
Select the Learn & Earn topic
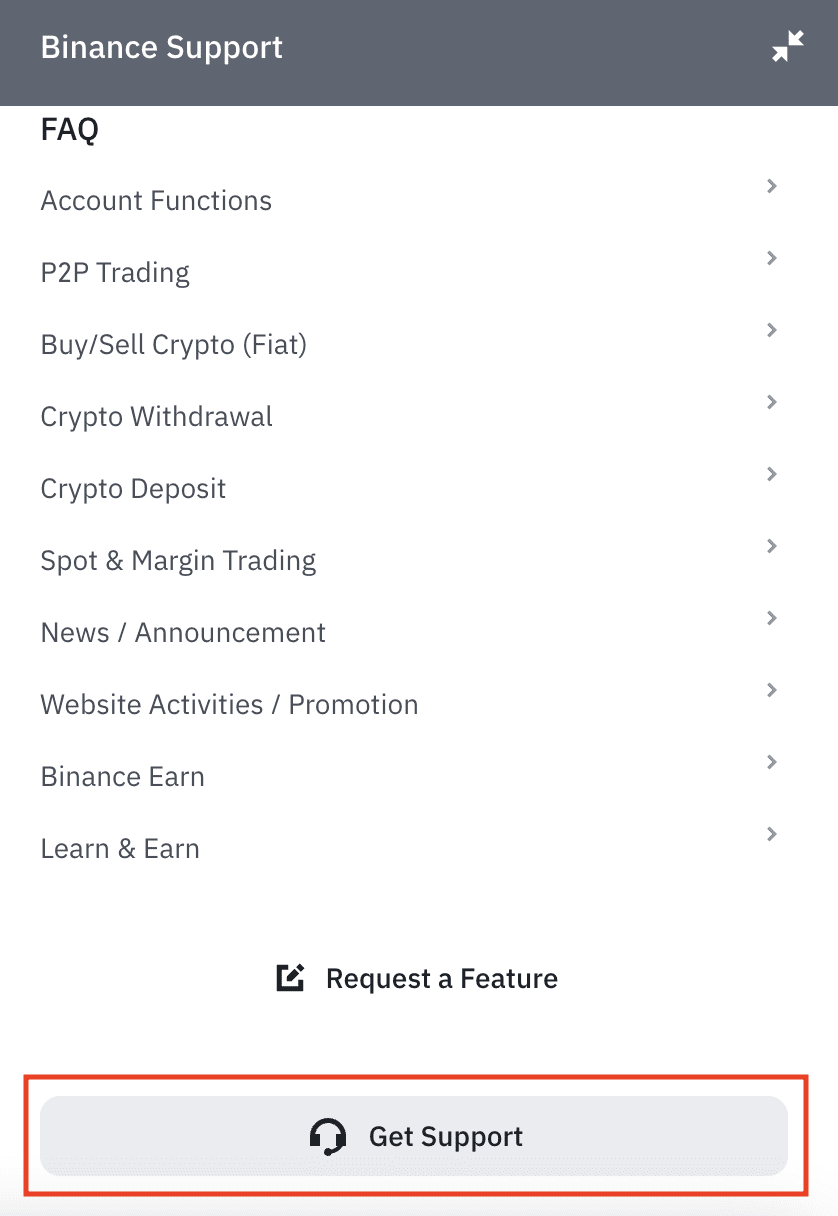click(x=120, y=849)
